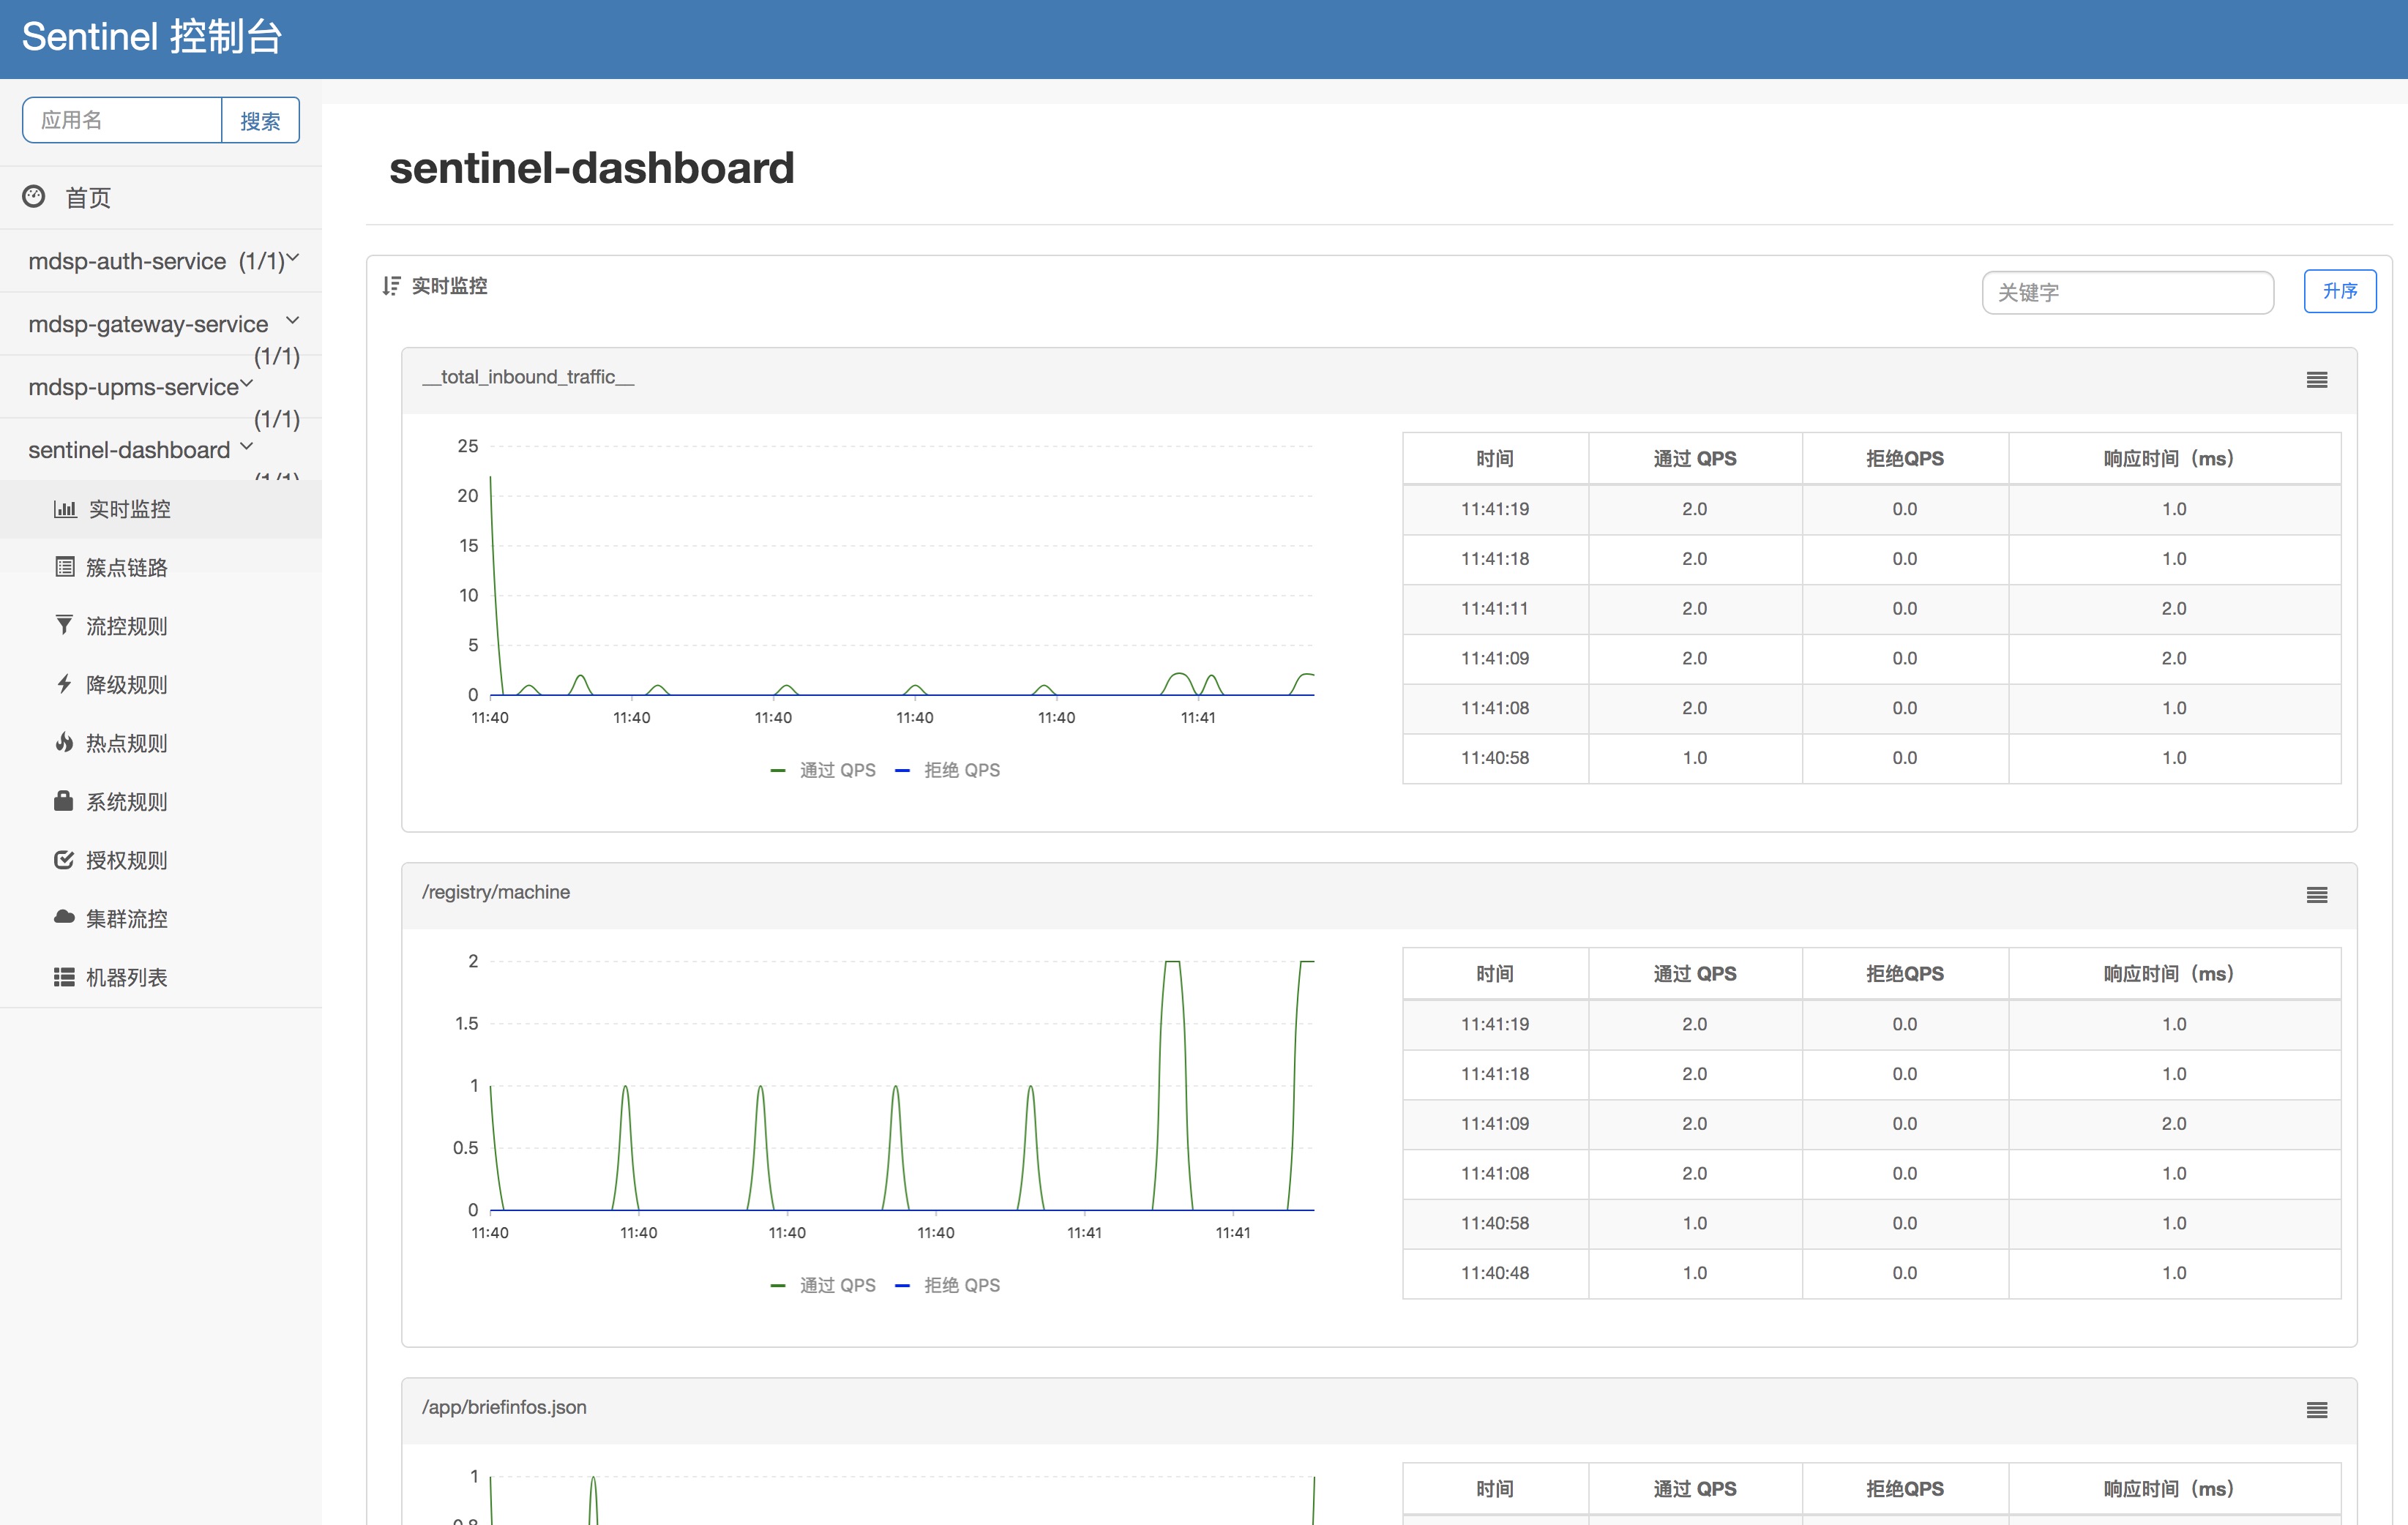
Task: Click the 系统规则 lock icon
Action: tap(64, 800)
